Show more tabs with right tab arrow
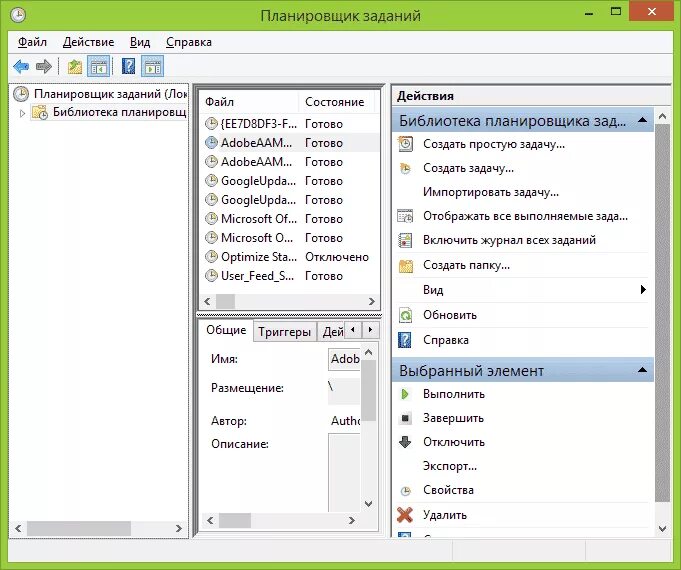 [370, 330]
